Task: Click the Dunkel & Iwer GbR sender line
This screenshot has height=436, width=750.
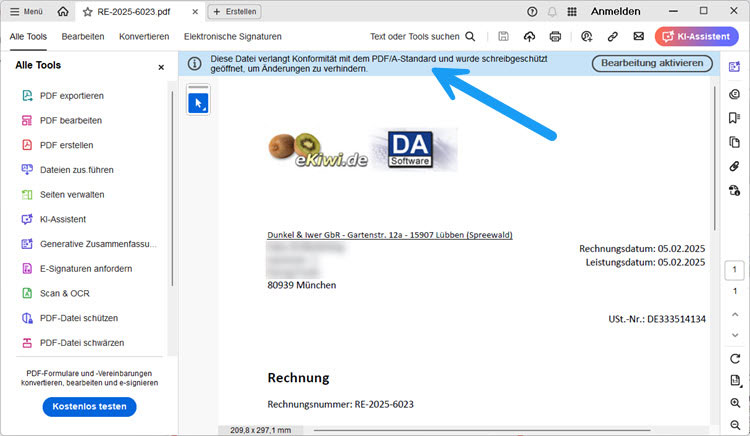Action: point(389,235)
